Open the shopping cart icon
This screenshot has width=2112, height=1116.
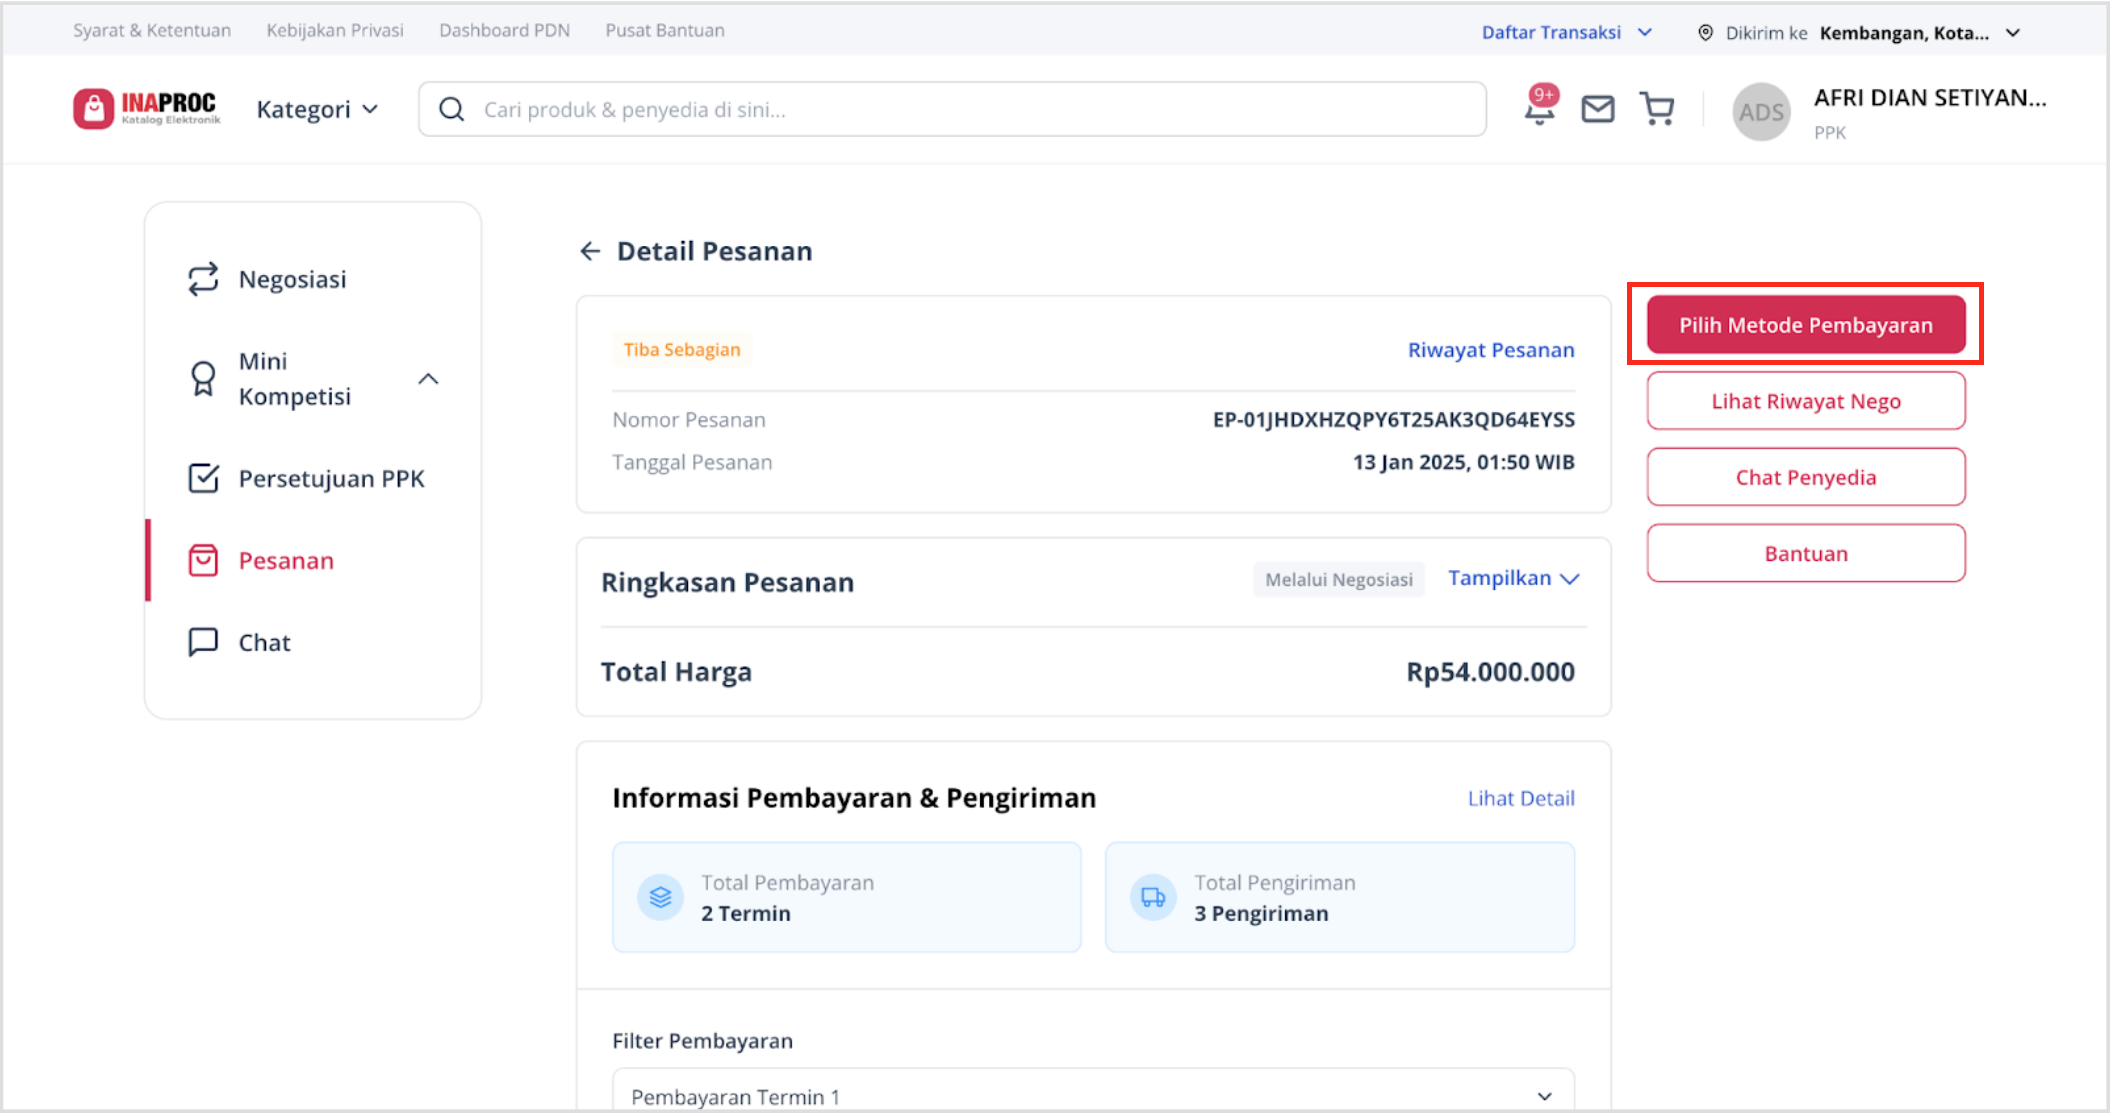pos(1657,109)
